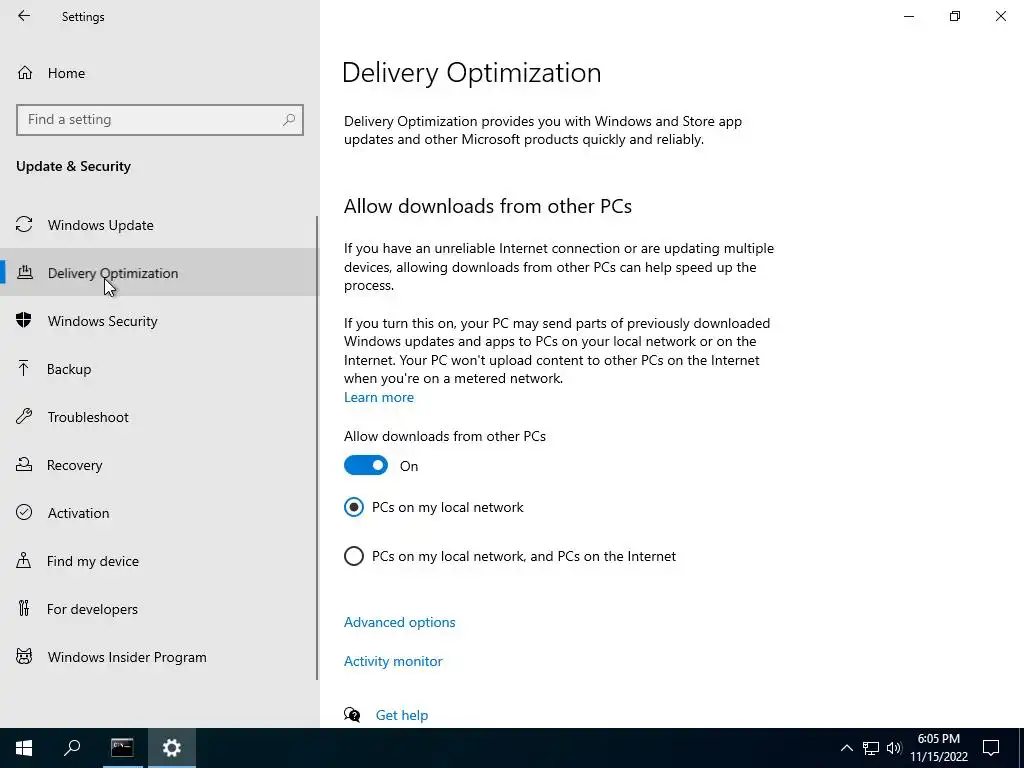Click the Get help chat icon

tap(352, 714)
